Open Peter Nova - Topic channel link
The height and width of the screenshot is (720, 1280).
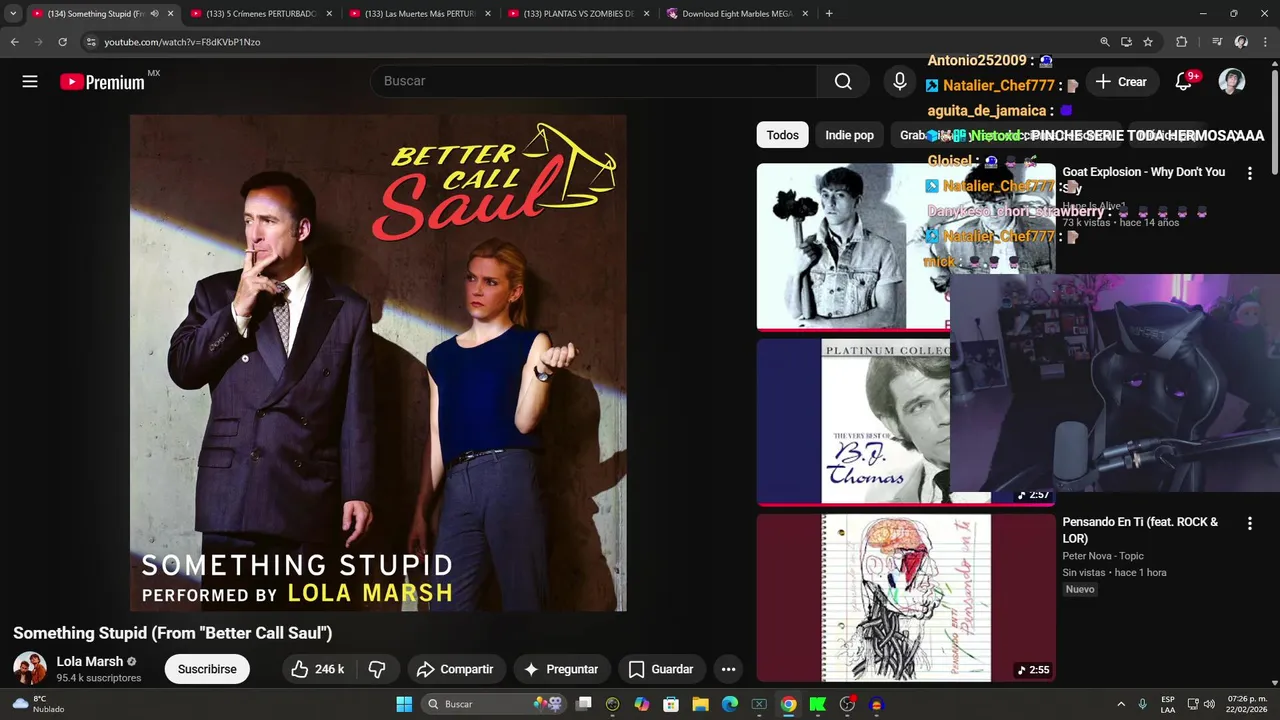[x=1103, y=556]
